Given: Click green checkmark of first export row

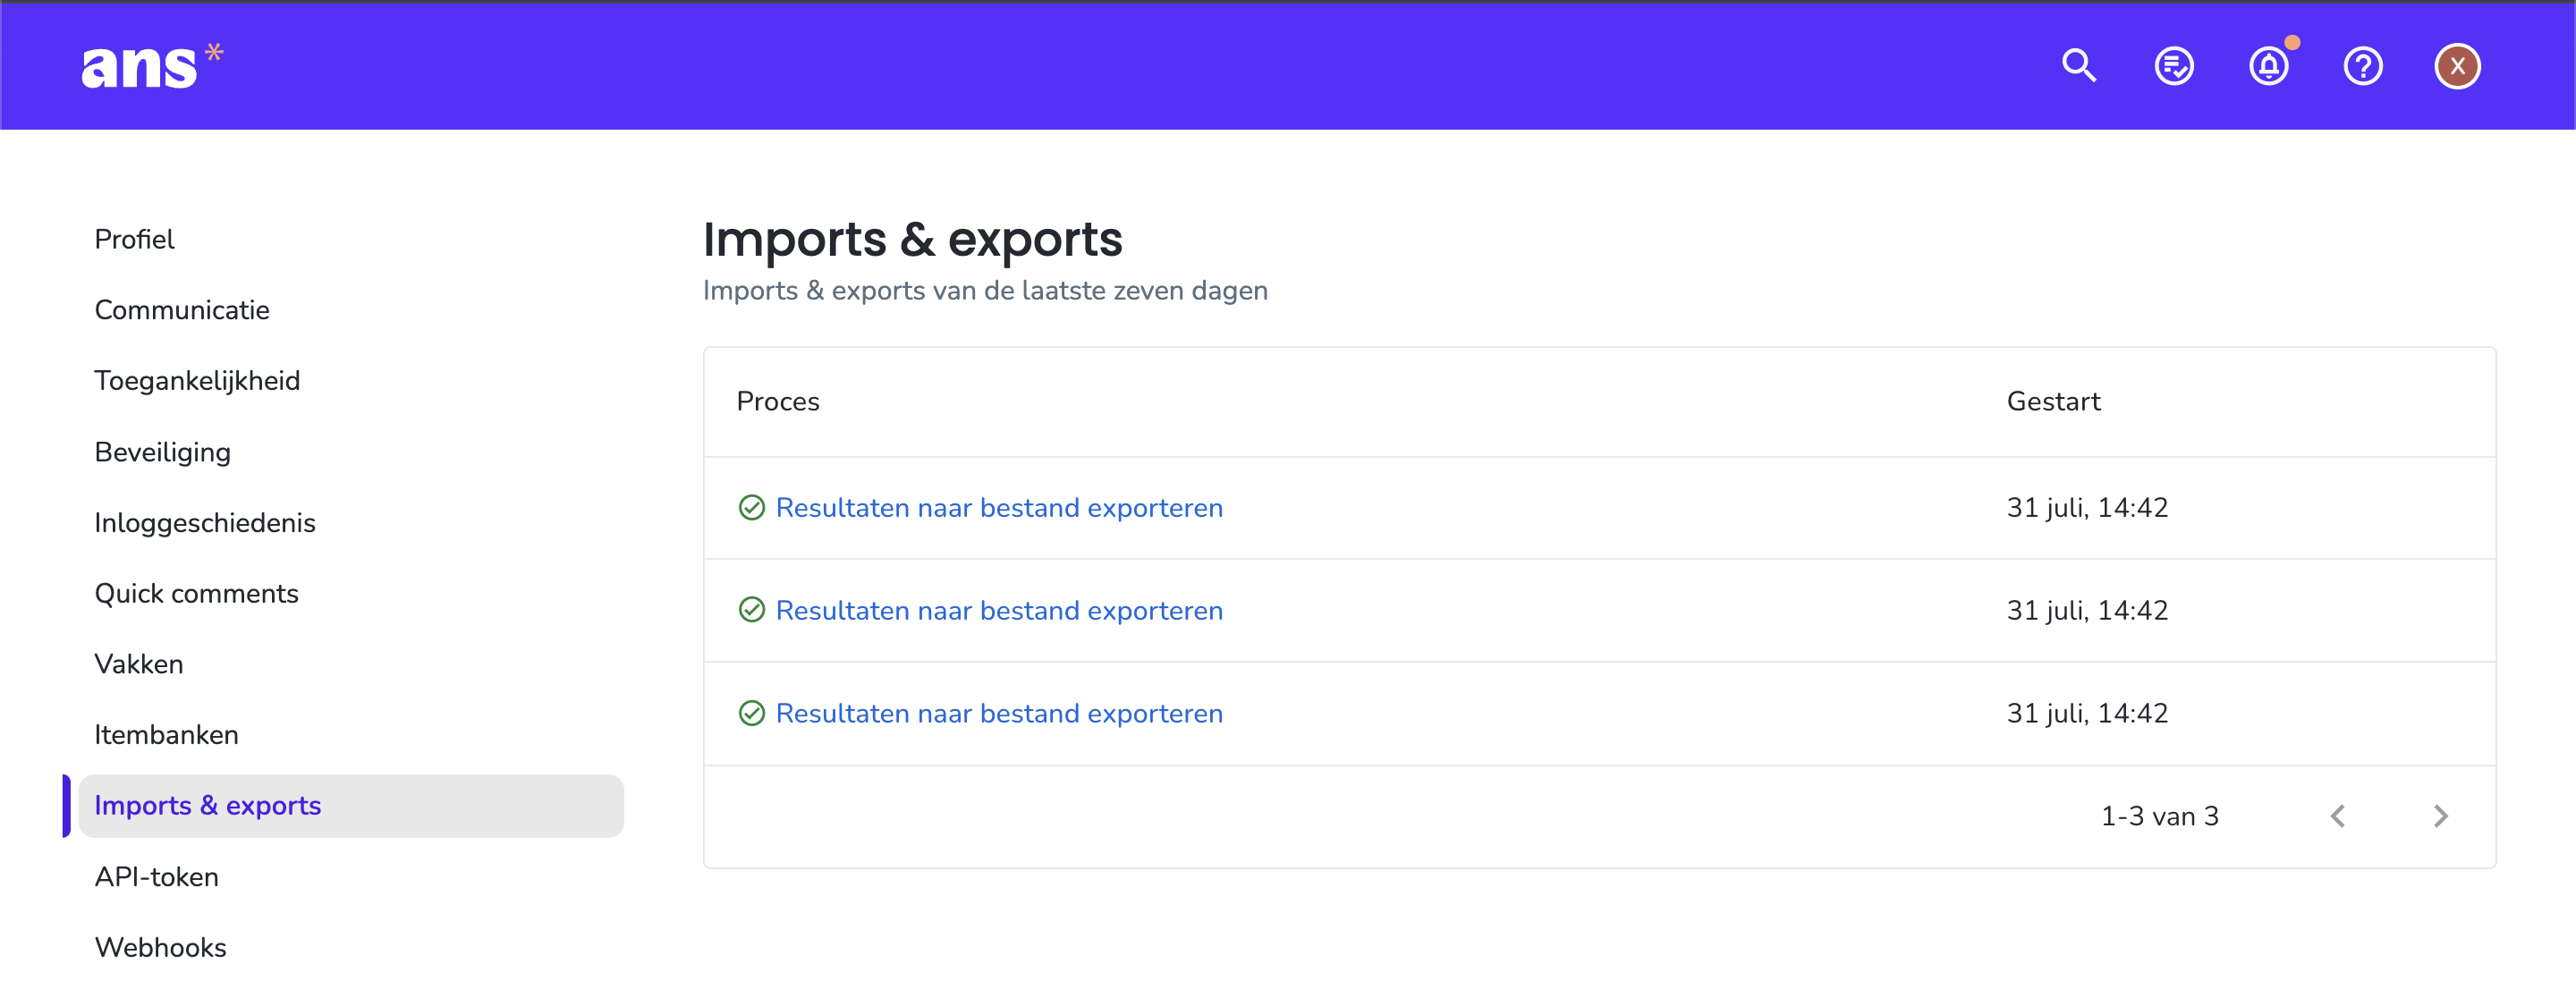Looking at the screenshot, I should click(x=751, y=508).
